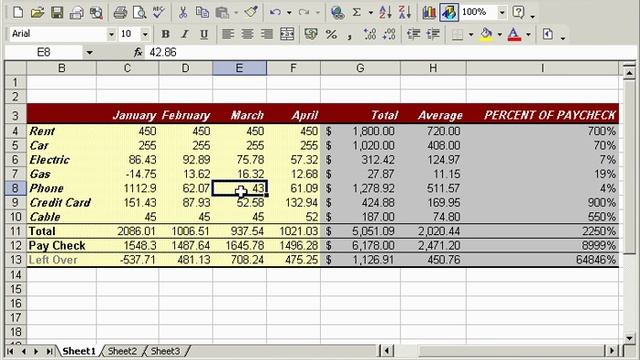Go to the last sheet tab
This screenshot has width=640, height=360.
point(49,351)
